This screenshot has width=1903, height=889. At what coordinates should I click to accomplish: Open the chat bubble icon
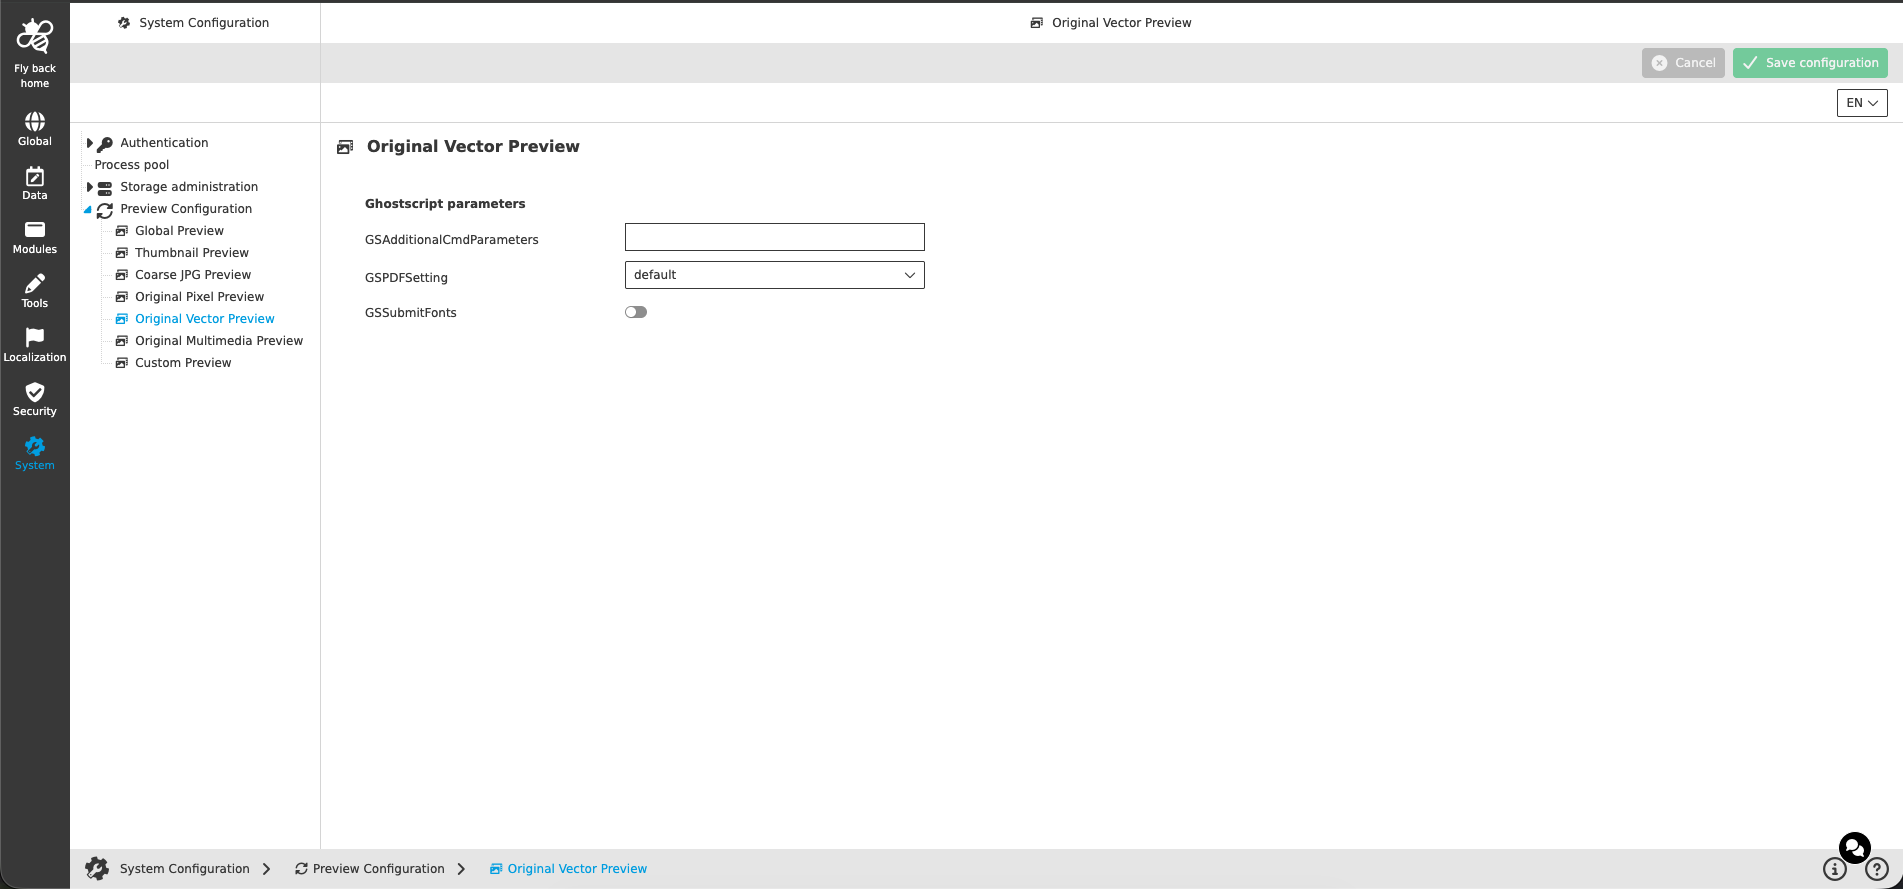pyautogui.click(x=1855, y=848)
